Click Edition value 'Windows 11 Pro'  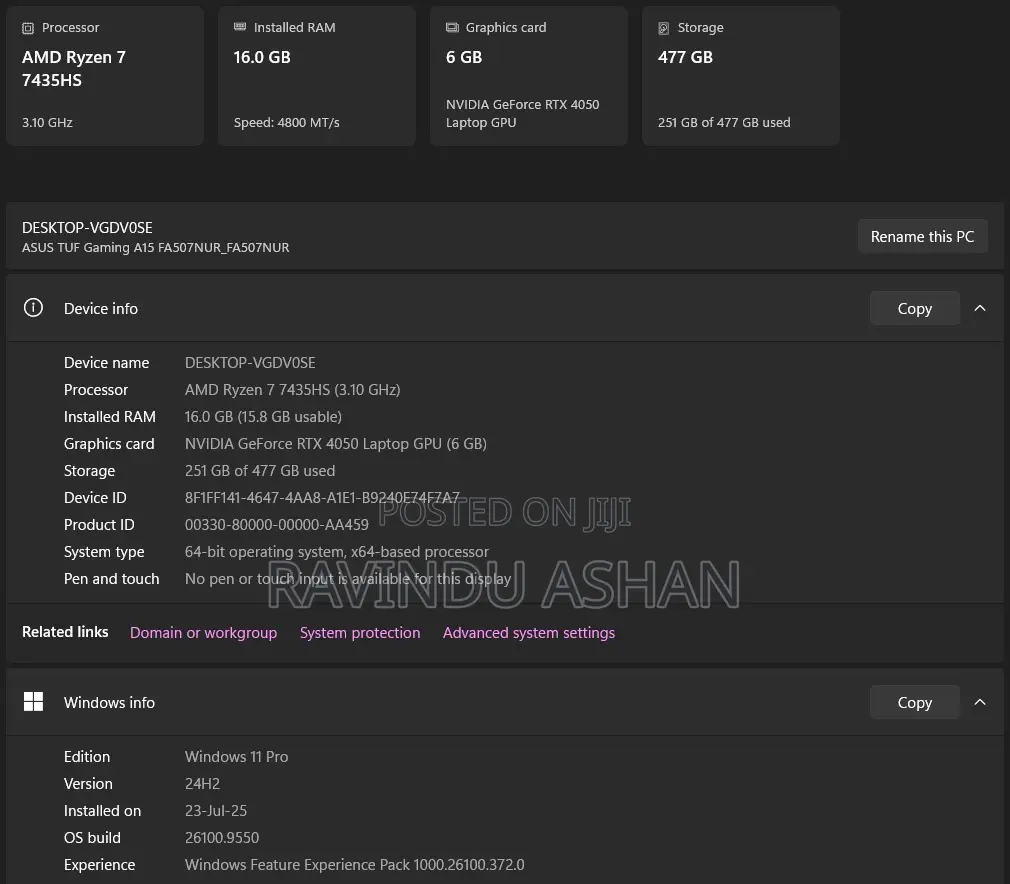click(x=236, y=756)
